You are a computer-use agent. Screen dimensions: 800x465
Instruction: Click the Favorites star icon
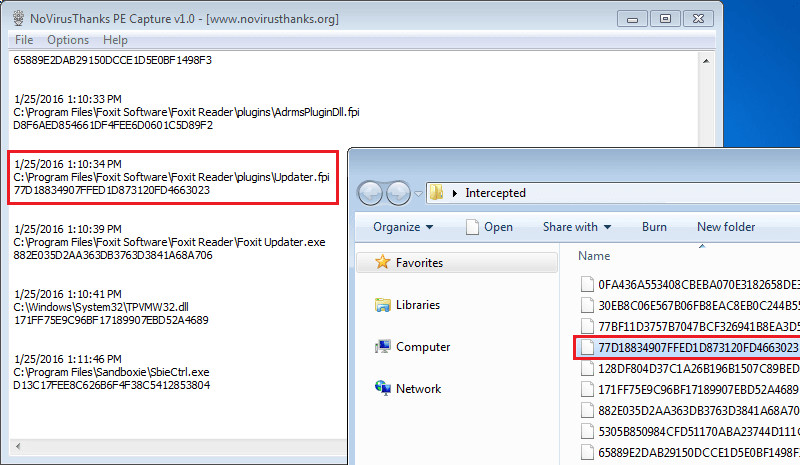click(383, 262)
